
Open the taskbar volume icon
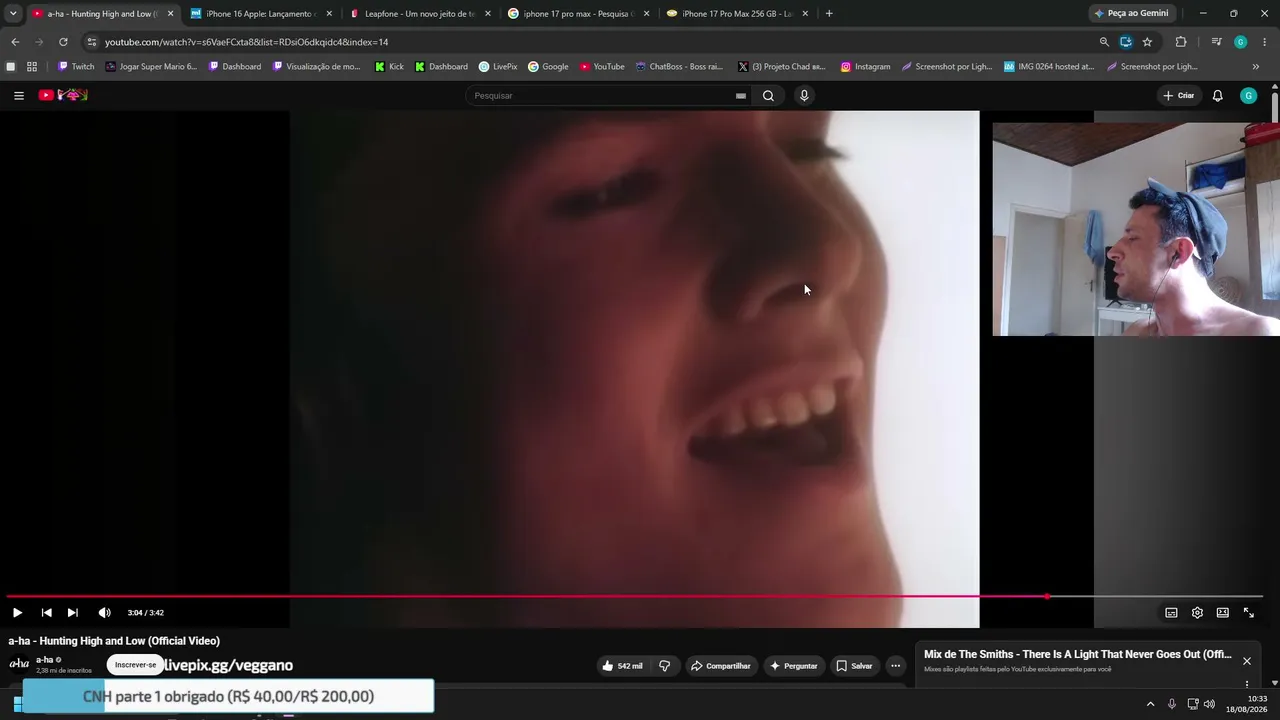(x=1209, y=704)
